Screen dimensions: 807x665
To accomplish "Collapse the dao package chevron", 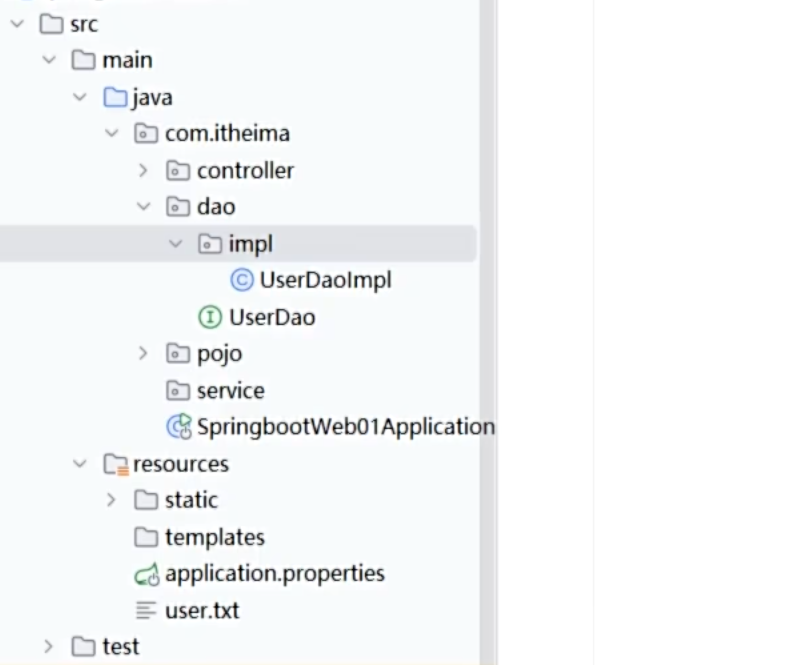I will 143,207.
